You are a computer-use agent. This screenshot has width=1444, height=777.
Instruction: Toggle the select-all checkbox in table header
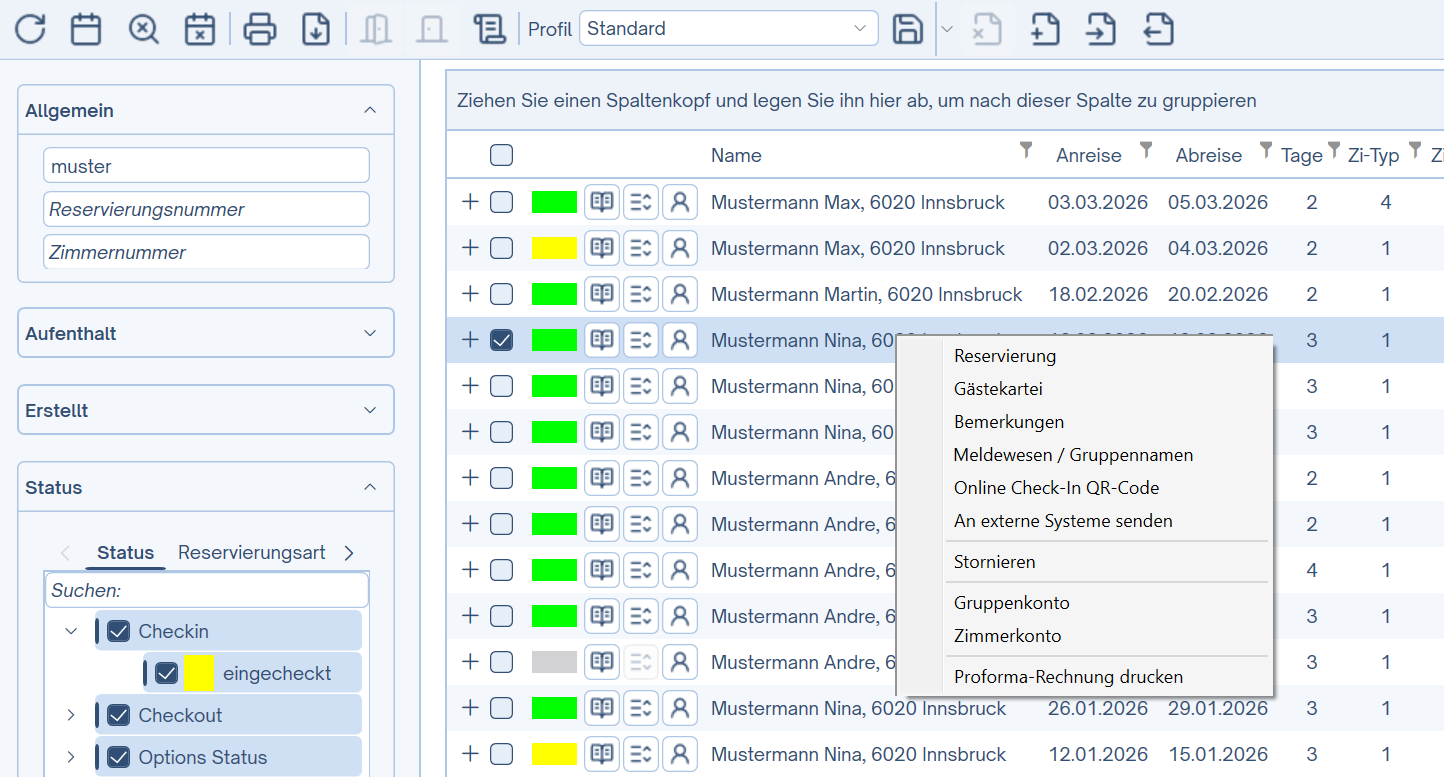click(x=502, y=155)
